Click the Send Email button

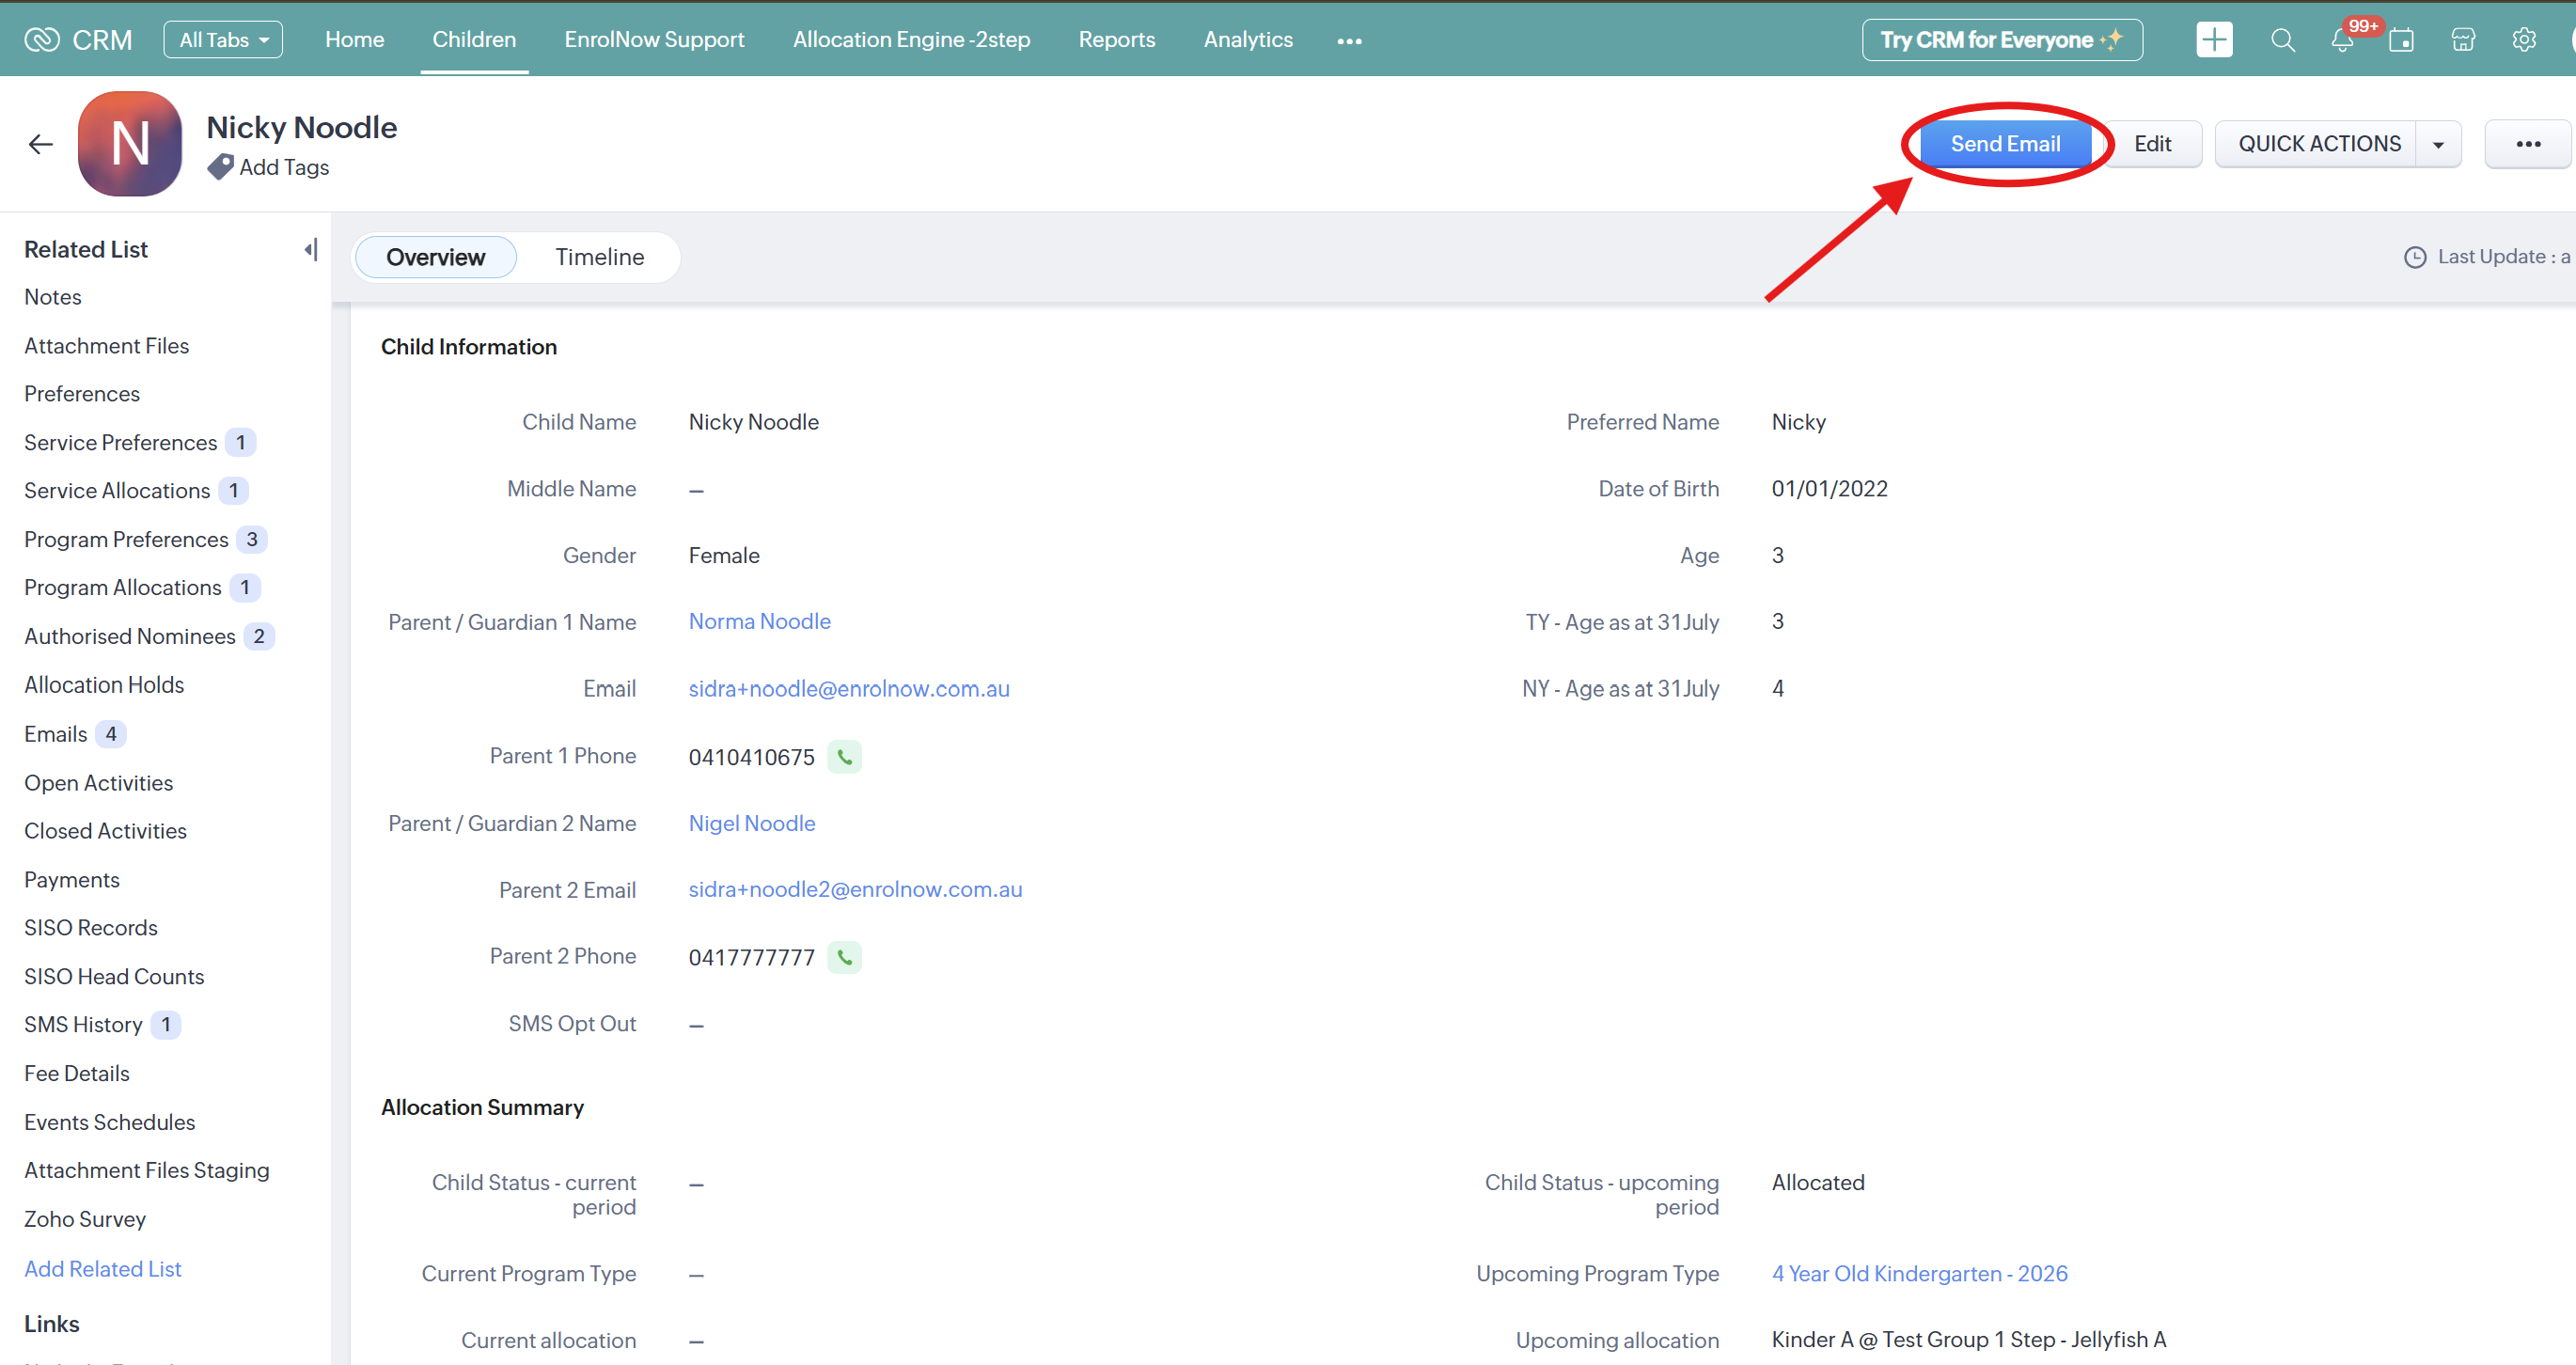2004,144
